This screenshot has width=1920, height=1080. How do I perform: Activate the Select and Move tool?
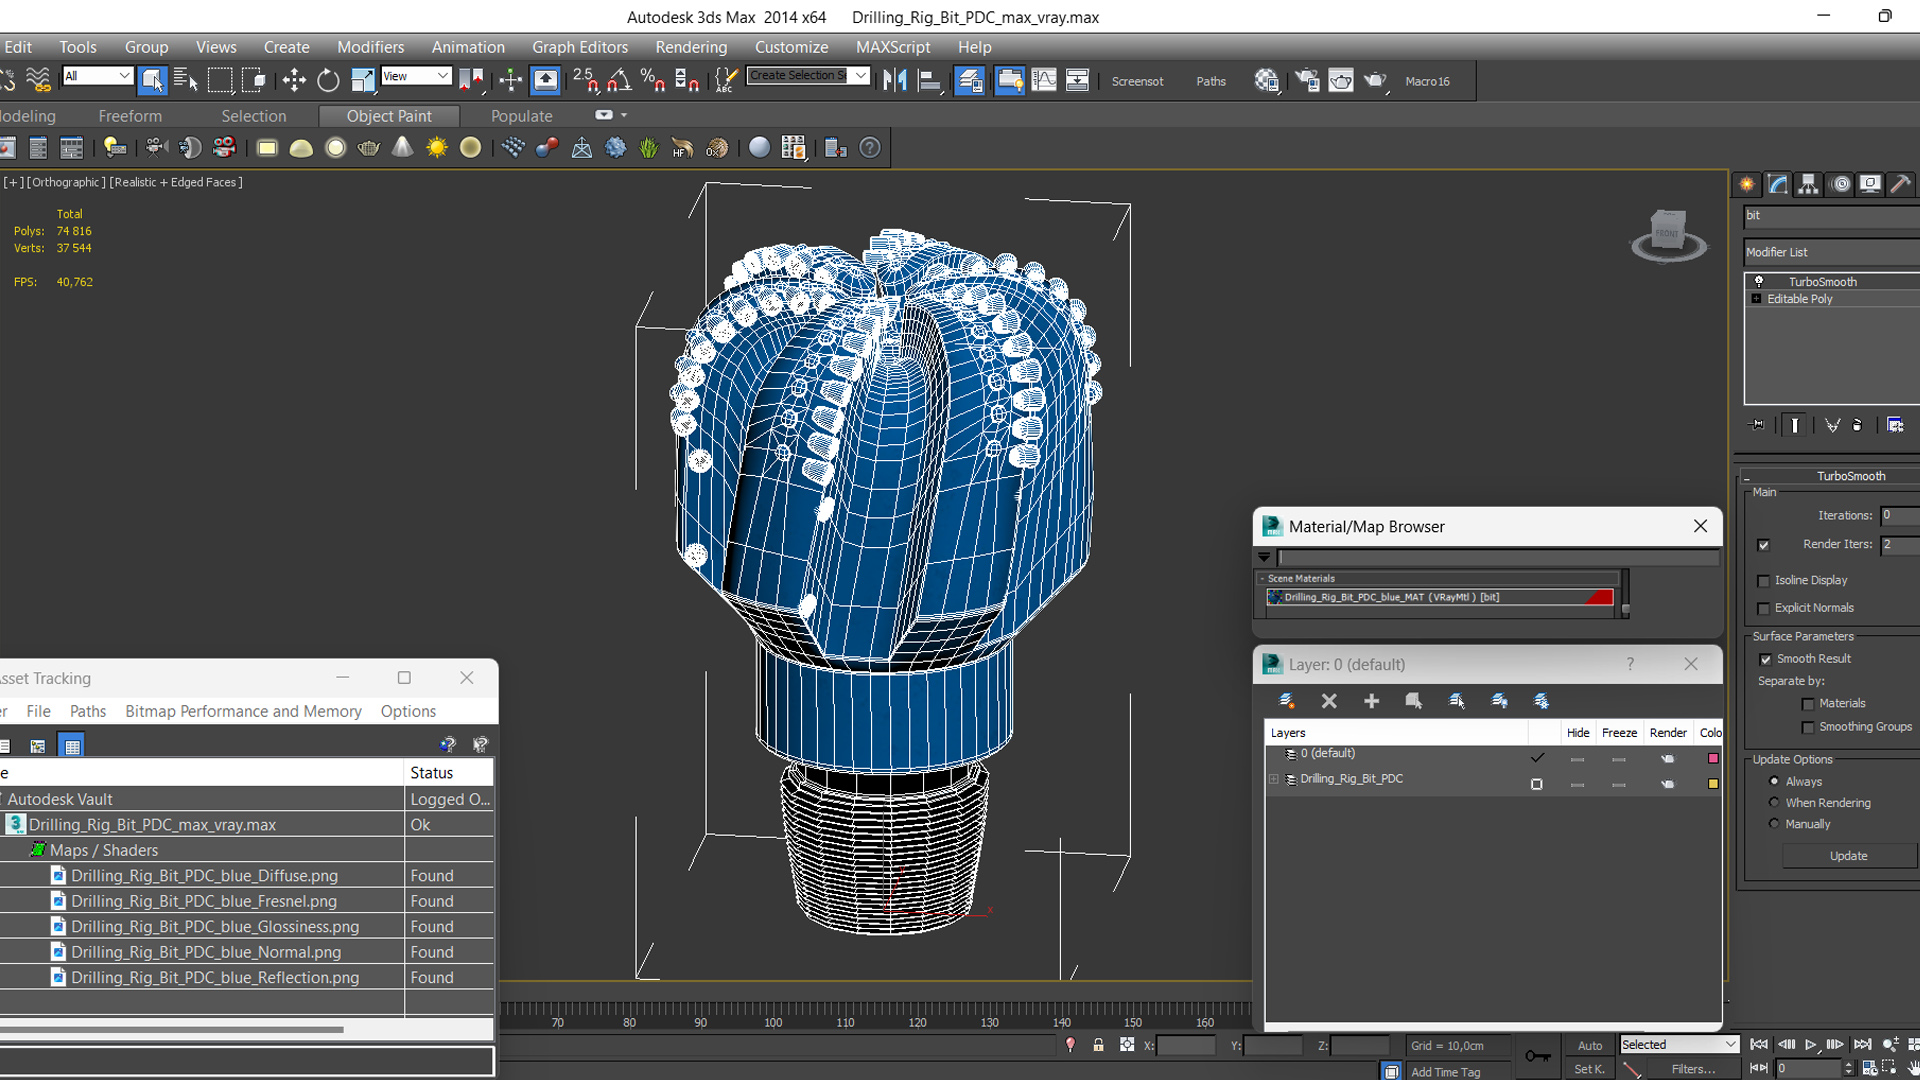click(x=294, y=80)
